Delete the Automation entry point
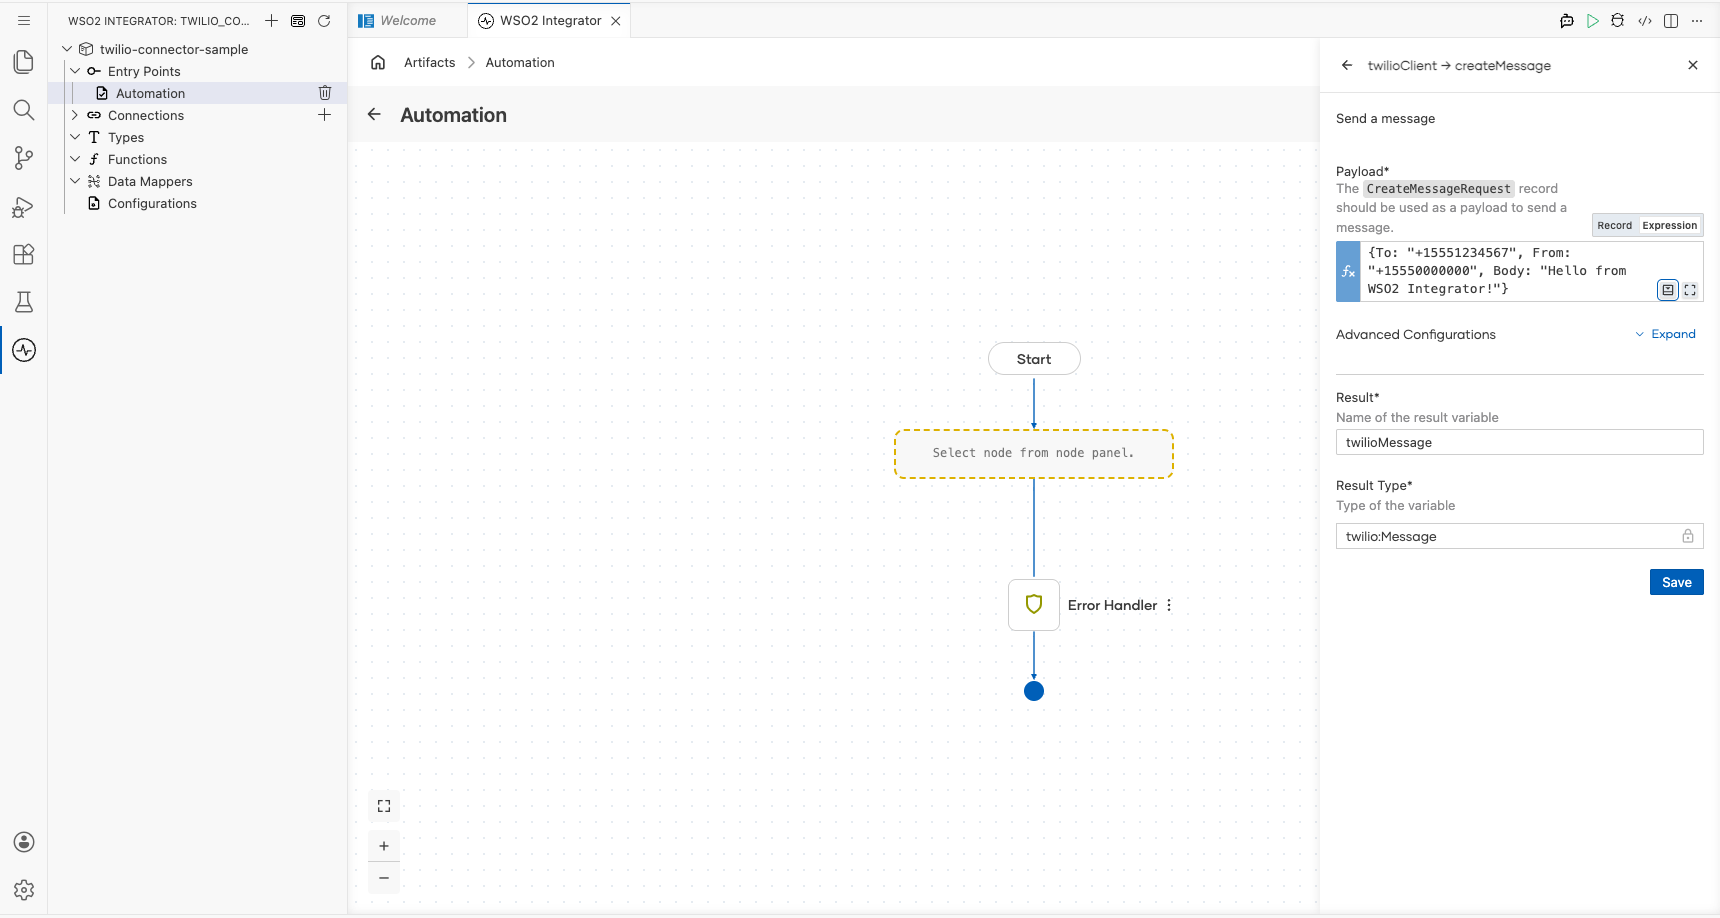This screenshot has height=918, width=1720. (325, 93)
